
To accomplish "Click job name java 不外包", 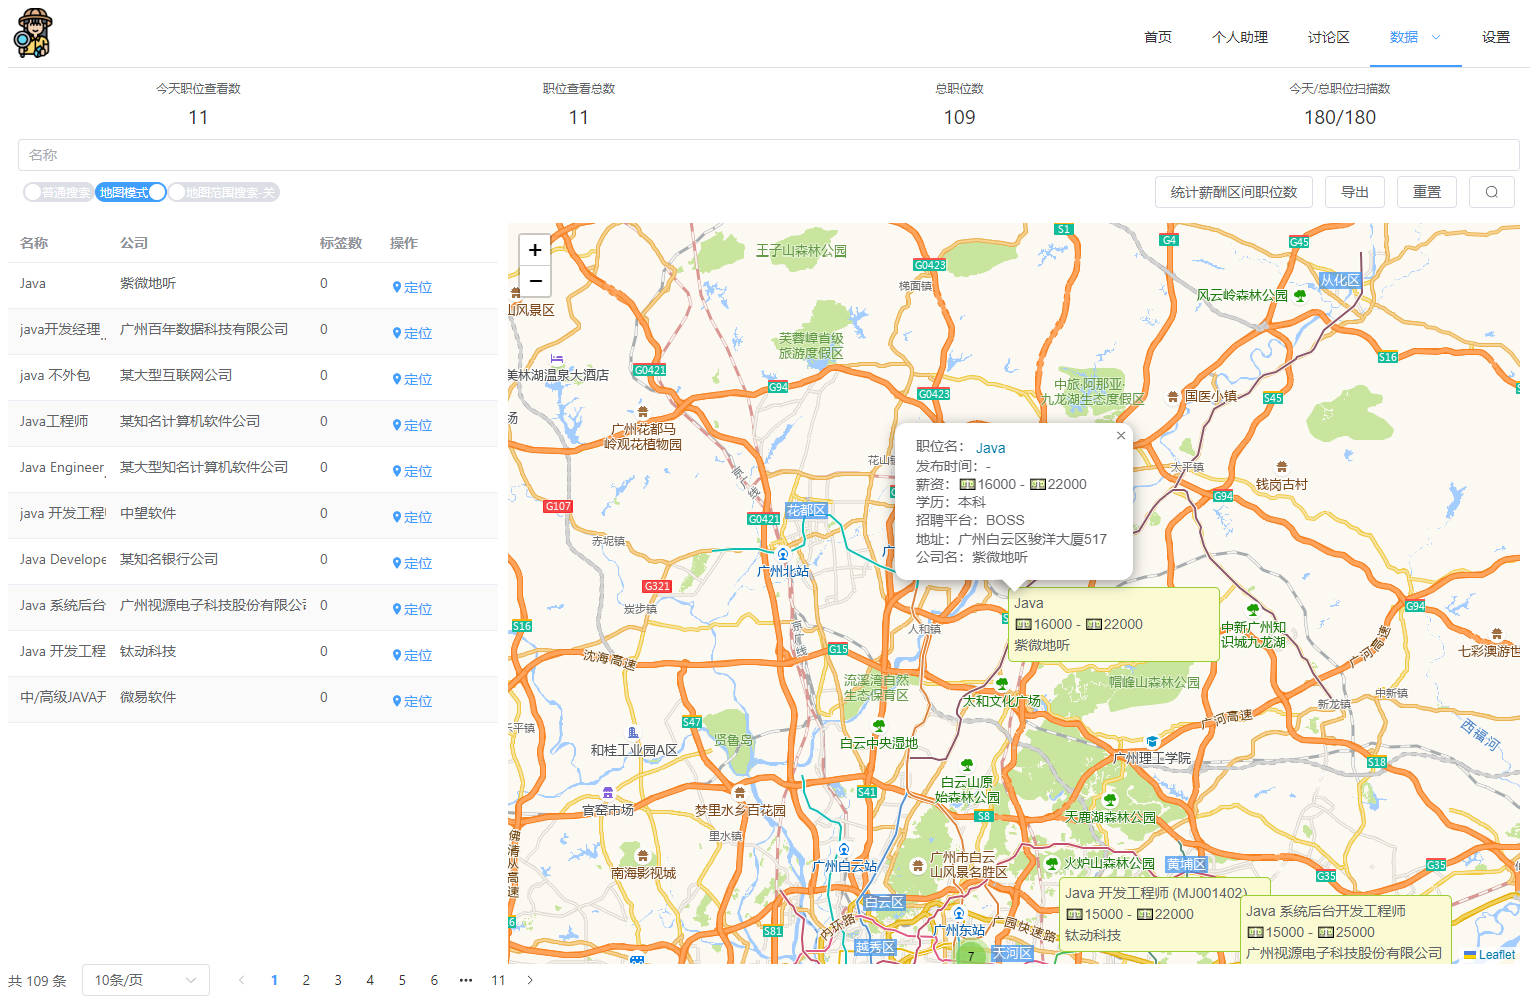I will pyautogui.click(x=55, y=375).
